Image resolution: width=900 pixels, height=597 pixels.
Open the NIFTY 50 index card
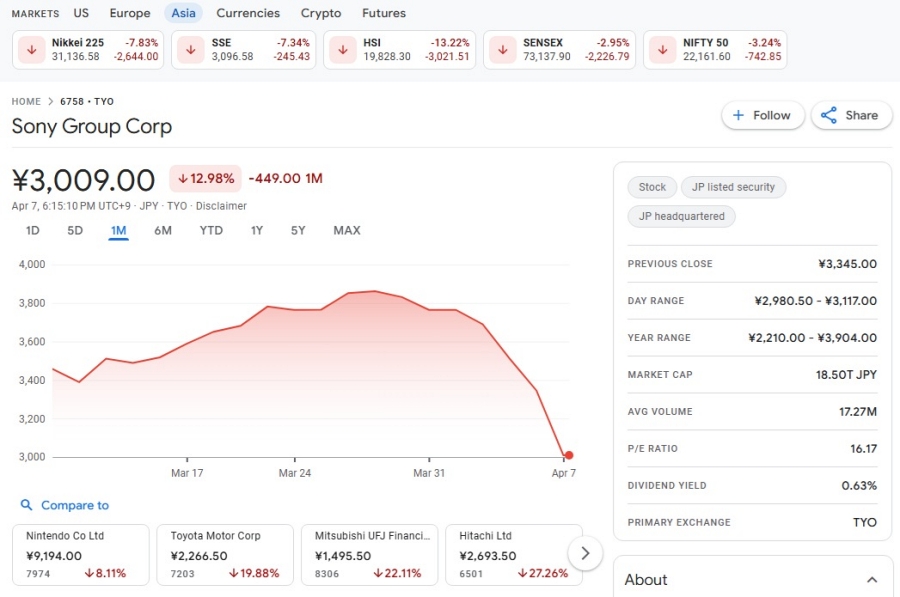[x=715, y=50]
